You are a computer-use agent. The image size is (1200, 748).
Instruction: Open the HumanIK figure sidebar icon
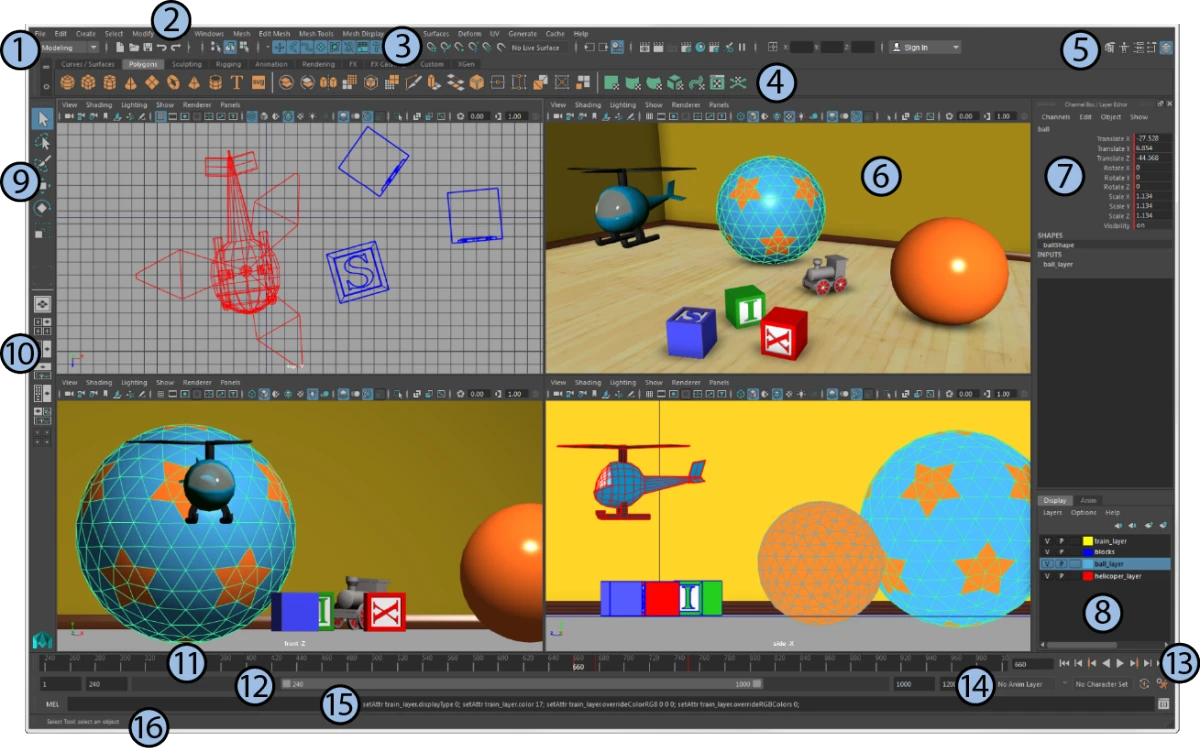point(1125,47)
